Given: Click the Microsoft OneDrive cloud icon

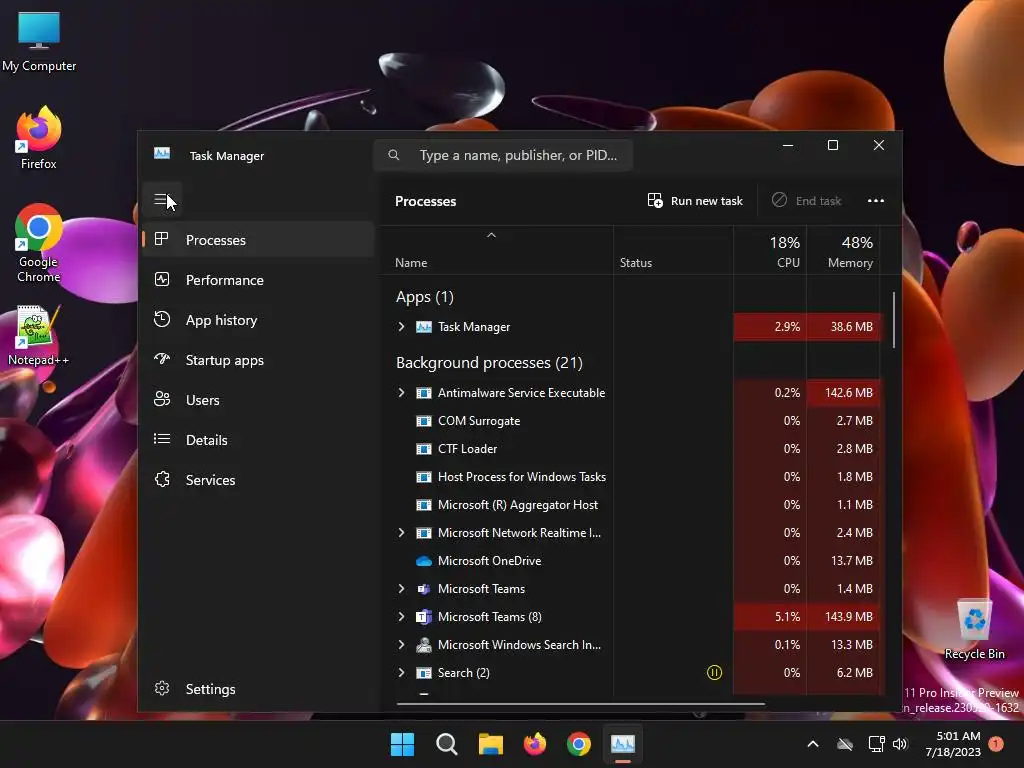Looking at the screenshot, I should (x=424, y=561).
